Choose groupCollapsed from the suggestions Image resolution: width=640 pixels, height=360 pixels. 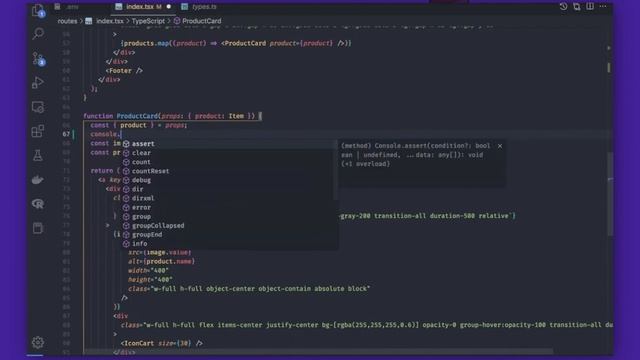229,225
